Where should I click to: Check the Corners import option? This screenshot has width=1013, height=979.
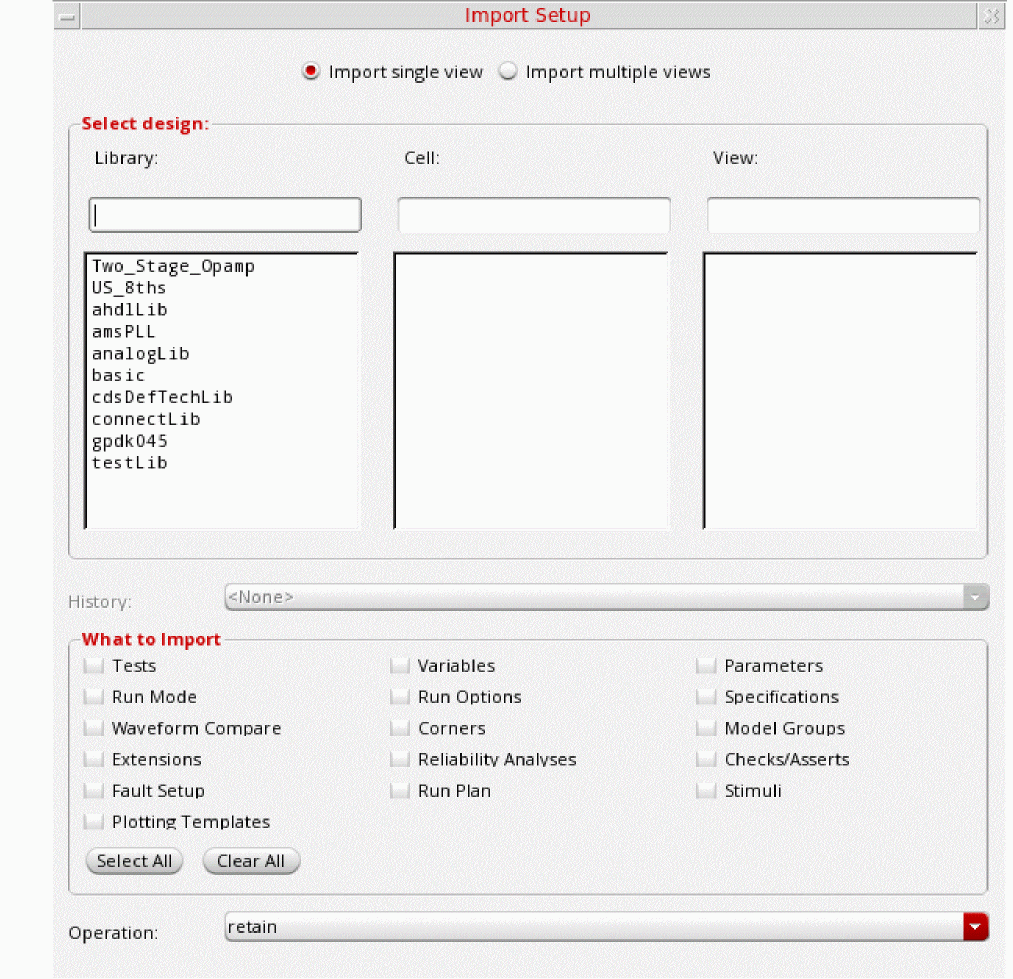tap(400, 729)
